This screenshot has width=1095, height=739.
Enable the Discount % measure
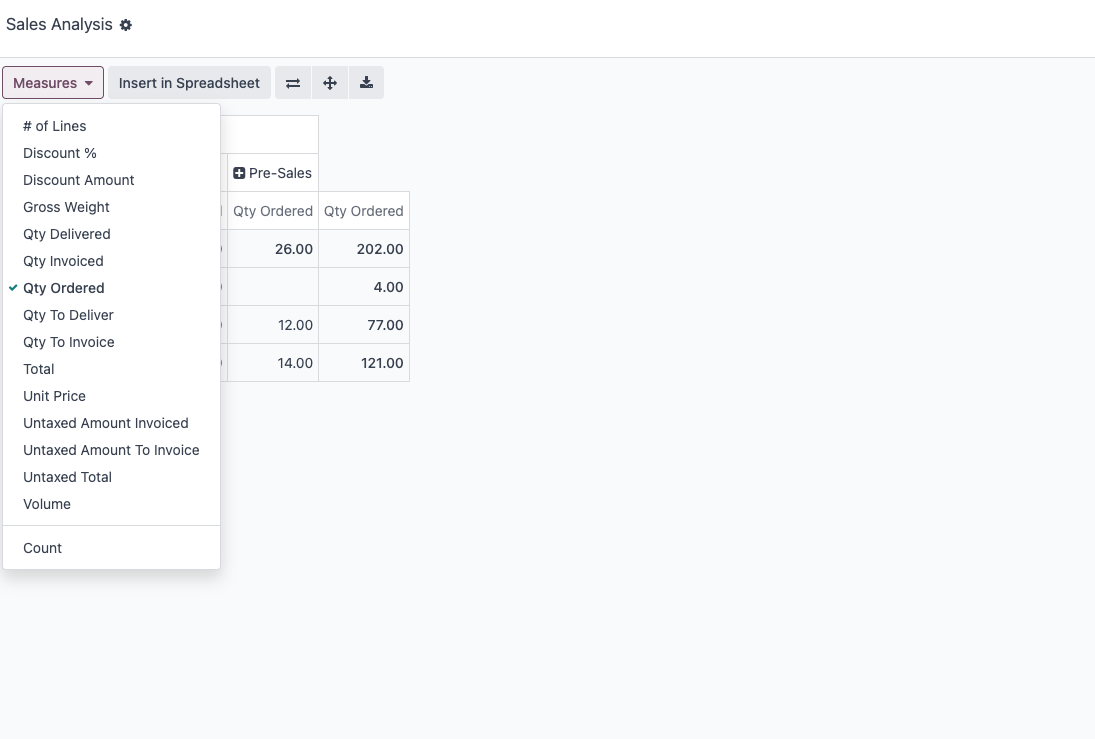[x=112, y=153]
